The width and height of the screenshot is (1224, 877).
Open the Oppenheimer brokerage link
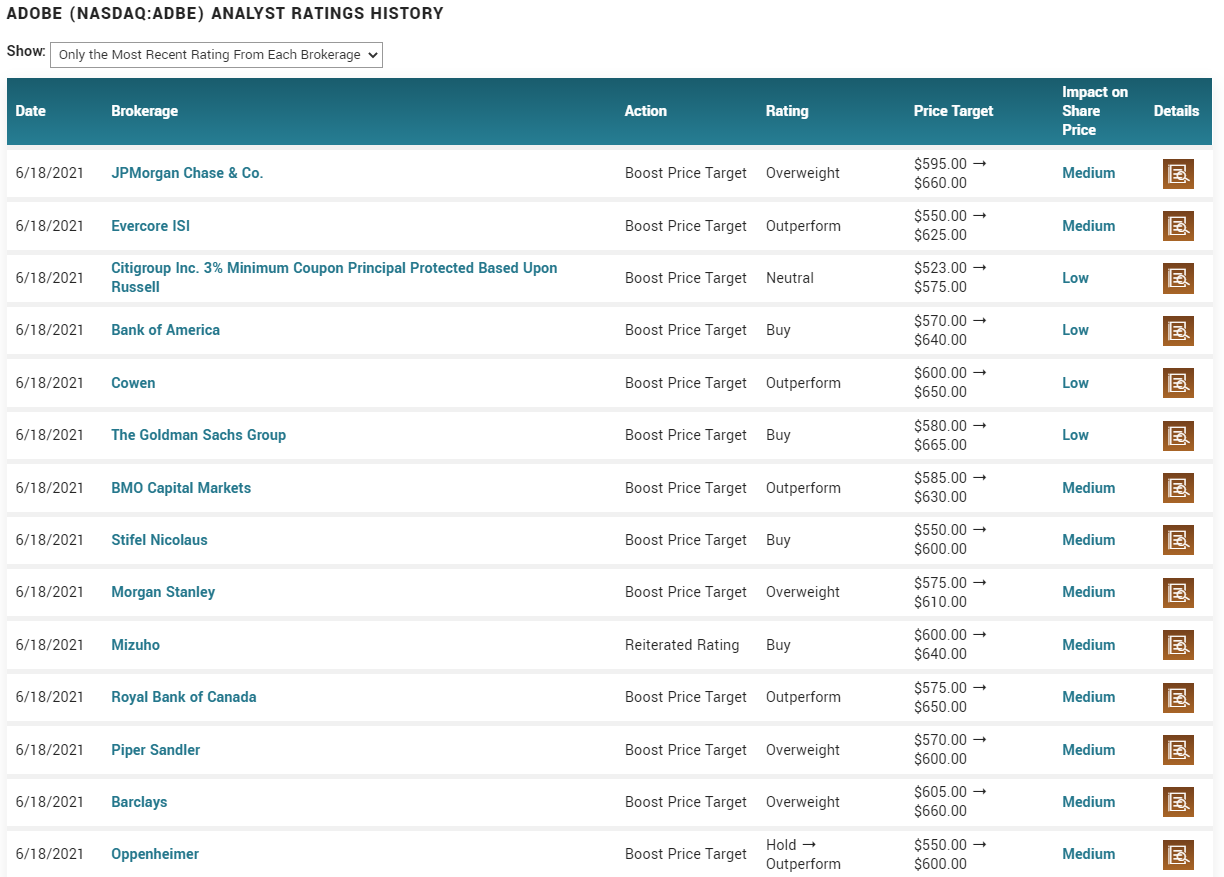(x=155, y=854)
